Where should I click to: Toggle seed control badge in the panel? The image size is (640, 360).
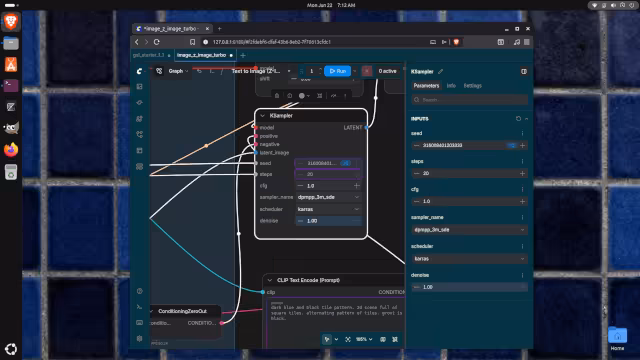[512, 145]
